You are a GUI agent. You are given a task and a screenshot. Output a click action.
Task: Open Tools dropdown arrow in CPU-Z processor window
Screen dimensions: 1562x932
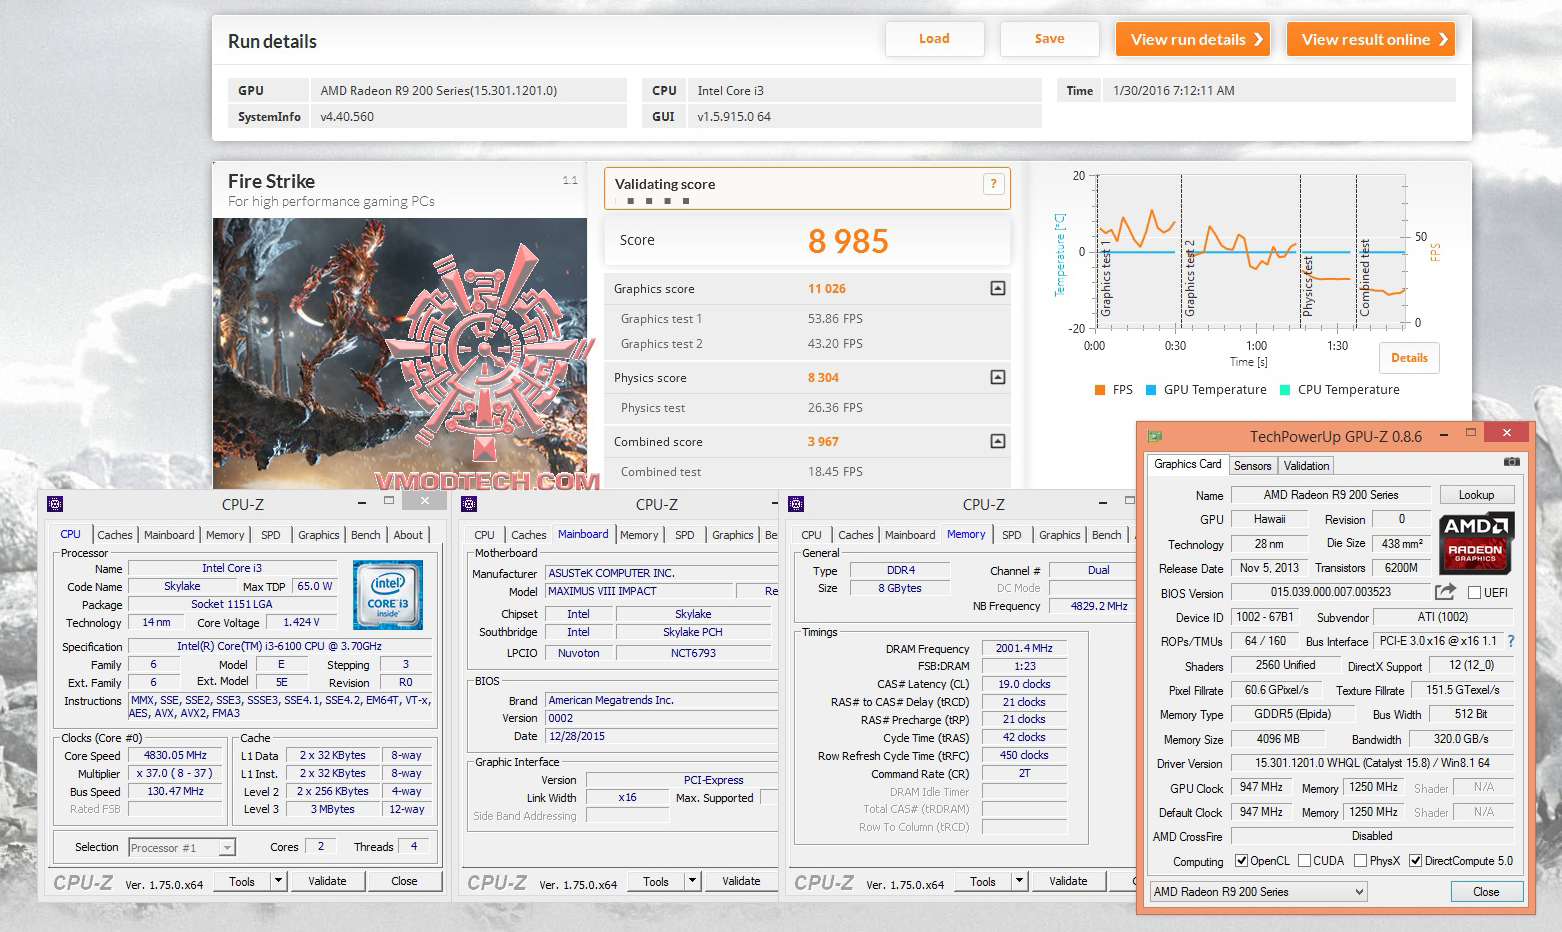(278, 881)
